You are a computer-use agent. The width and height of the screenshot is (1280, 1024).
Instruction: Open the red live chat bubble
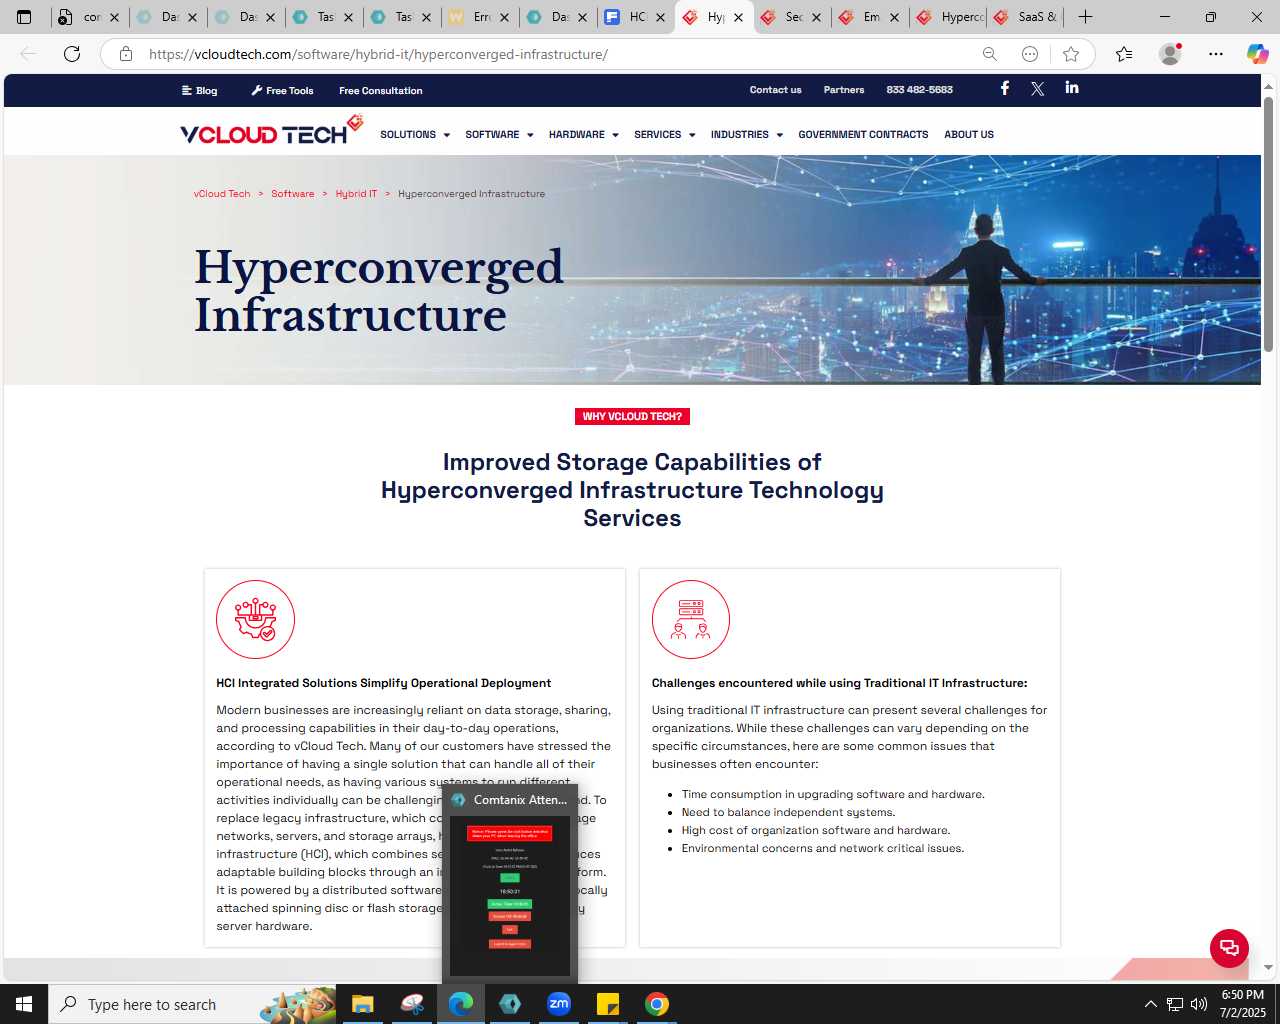point(1229,948)
